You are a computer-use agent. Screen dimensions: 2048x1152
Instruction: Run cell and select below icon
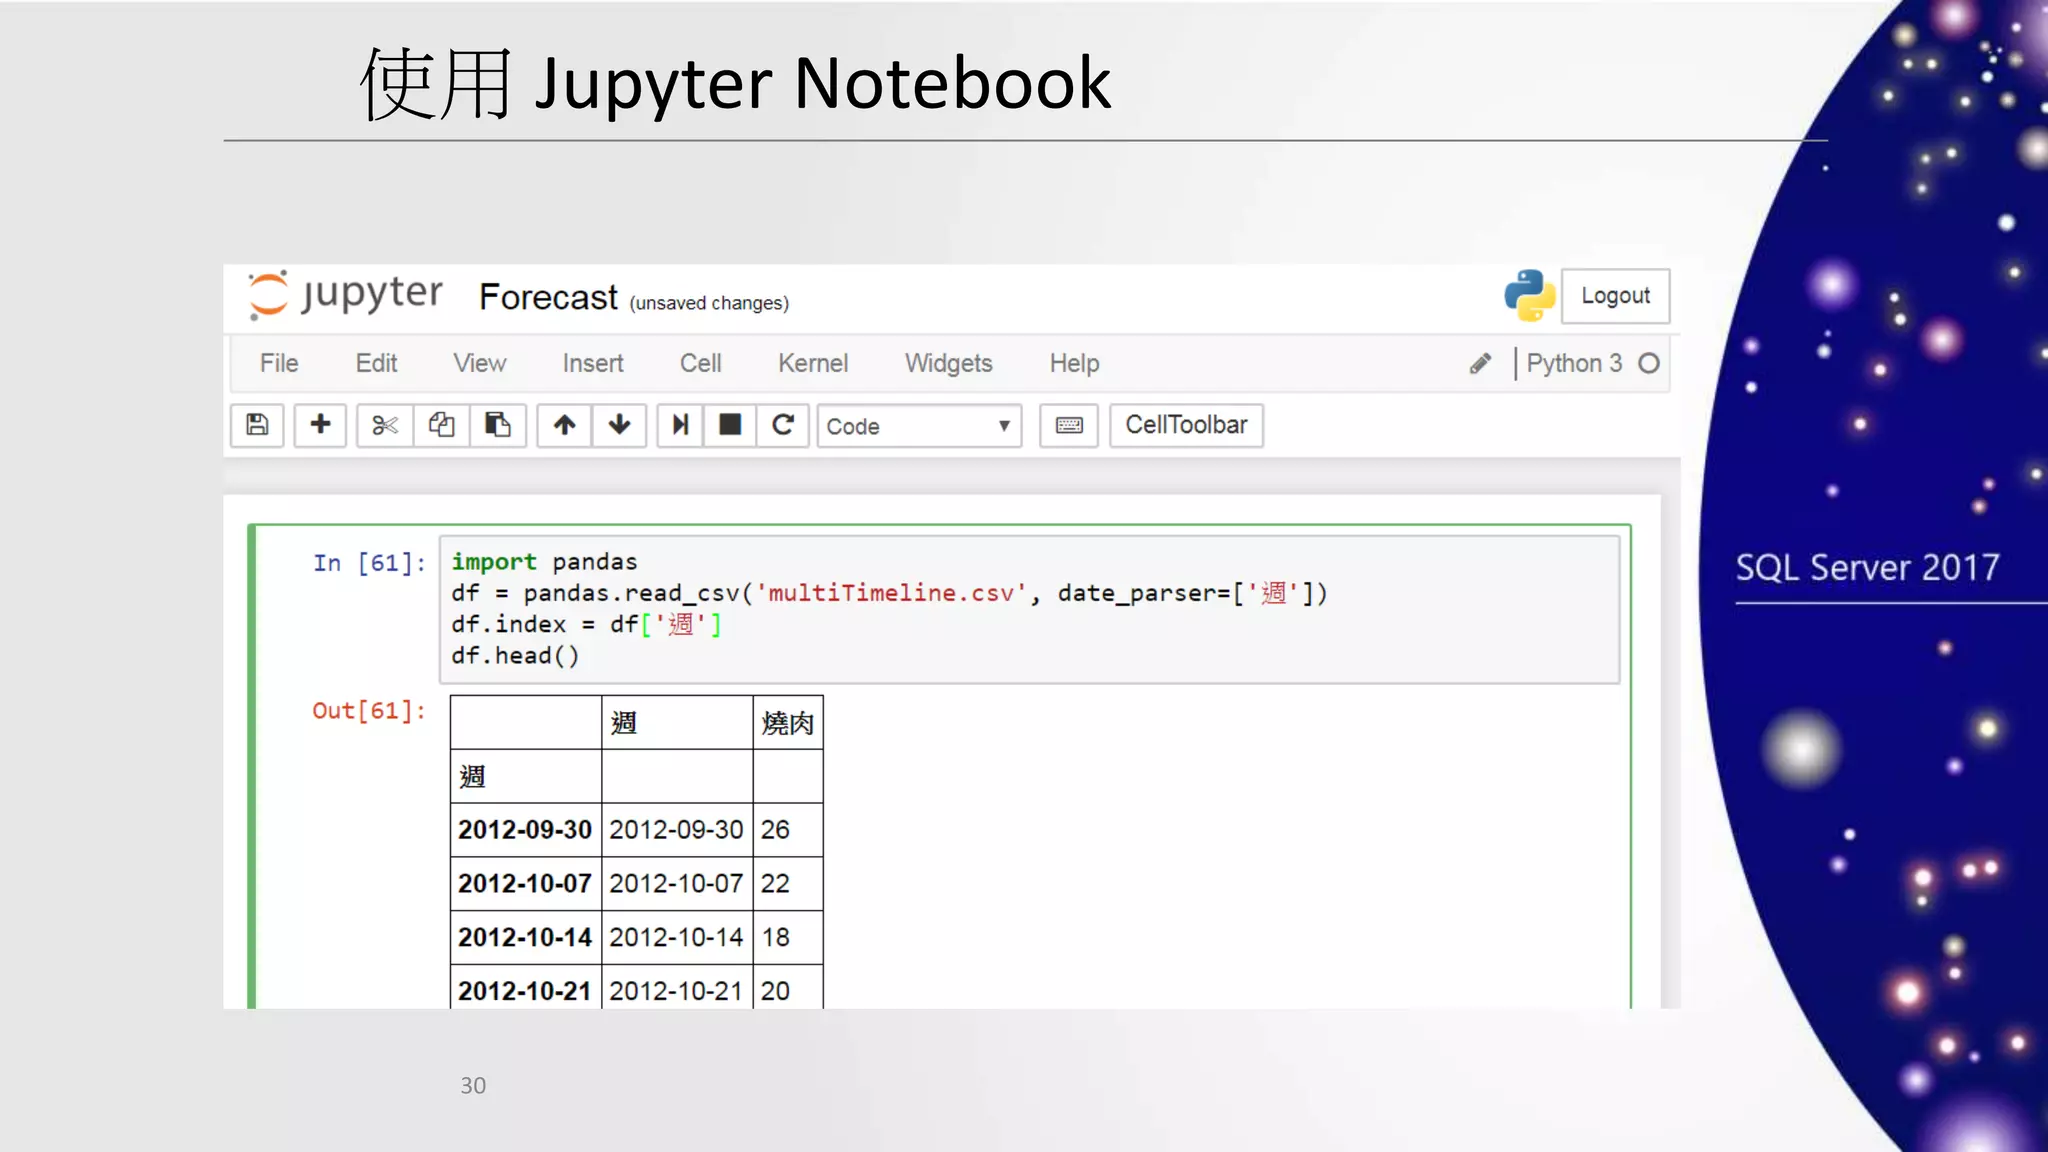click(680, 425)
